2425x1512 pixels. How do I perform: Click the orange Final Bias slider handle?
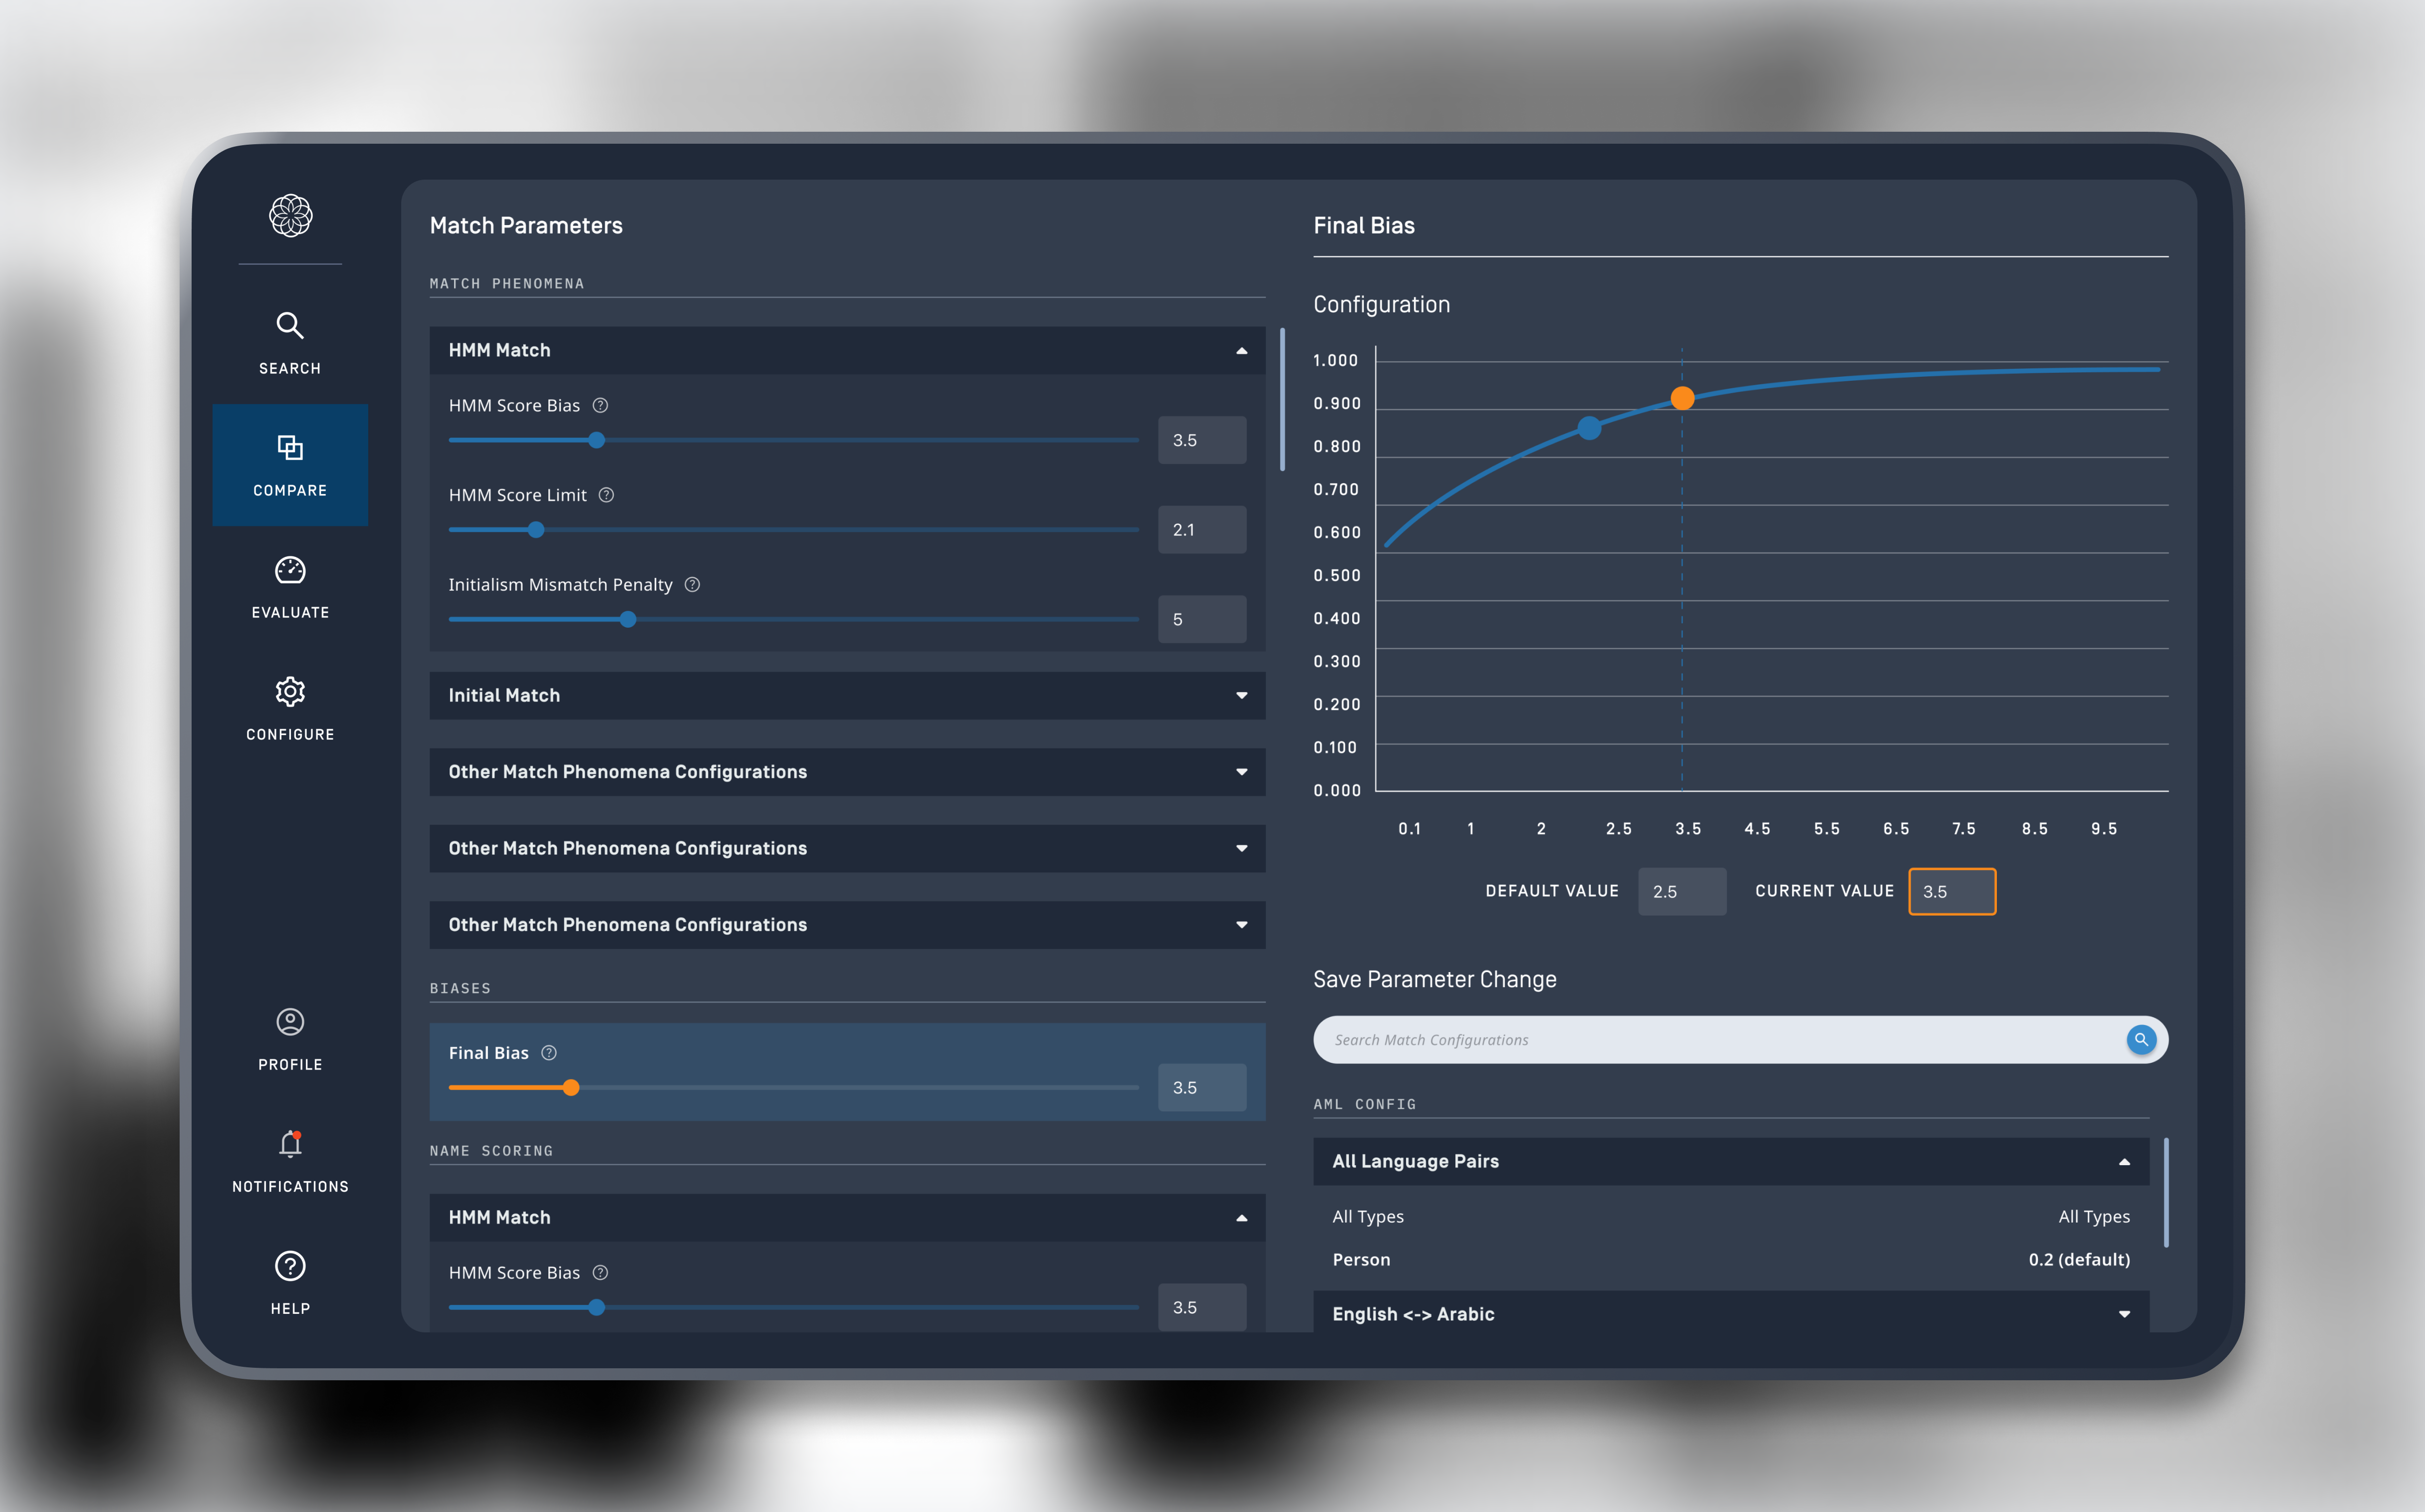[x=571, y=1088]
